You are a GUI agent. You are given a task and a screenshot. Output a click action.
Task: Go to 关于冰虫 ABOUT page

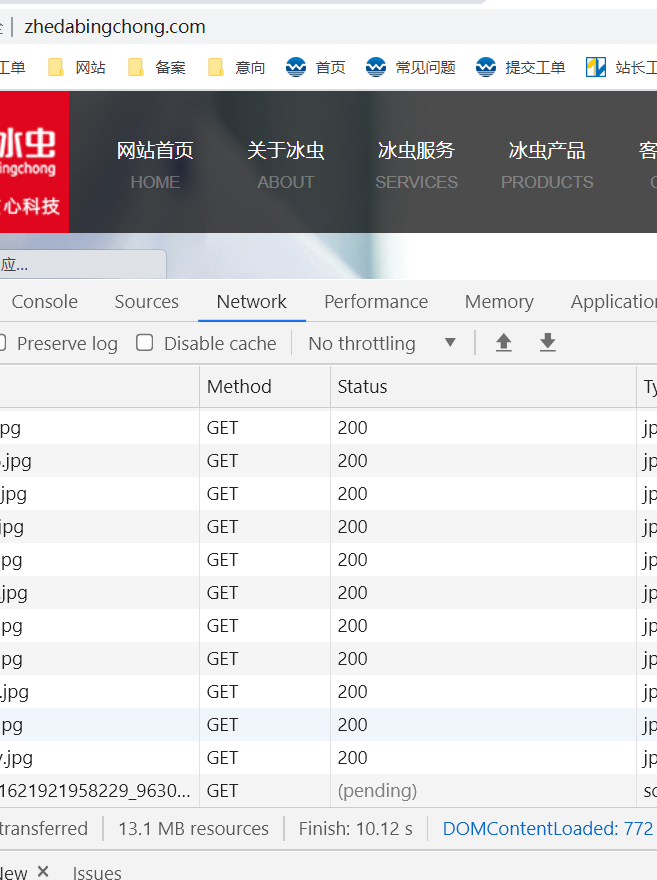tap(286, 164)
